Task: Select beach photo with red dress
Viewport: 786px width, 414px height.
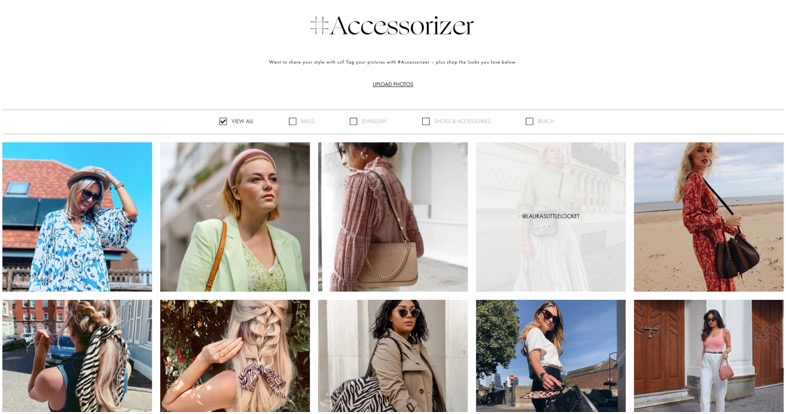Action: pyautogui.click(x=708, y=217)
